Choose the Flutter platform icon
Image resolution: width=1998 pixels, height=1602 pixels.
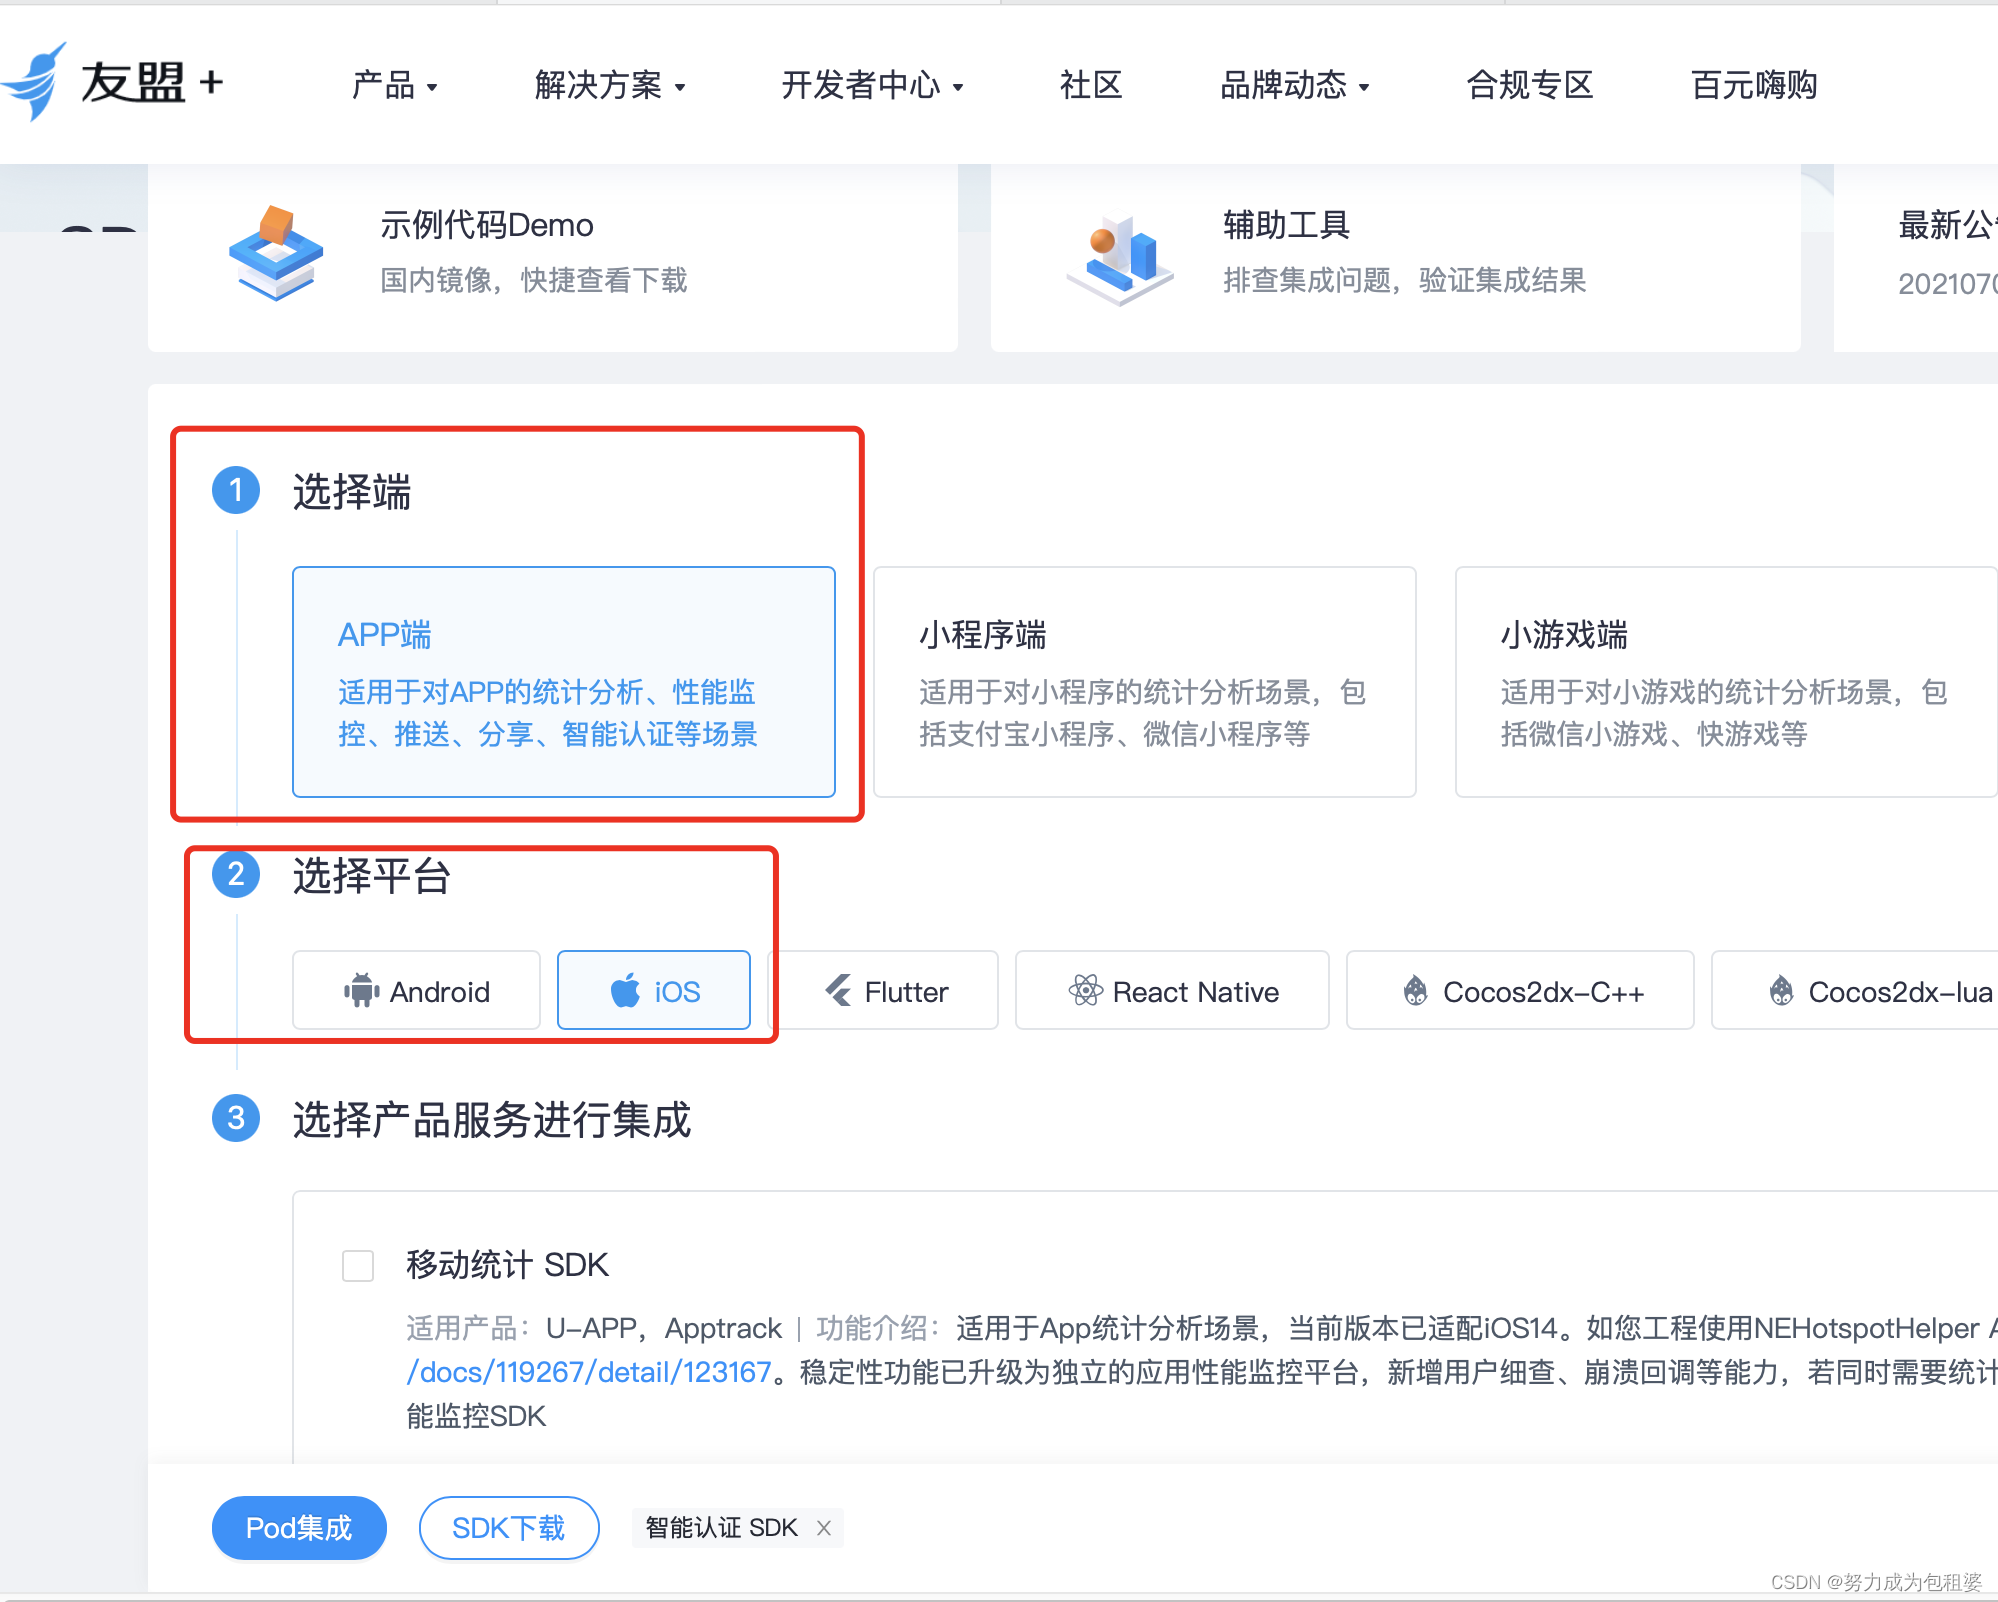coord(839,991)
